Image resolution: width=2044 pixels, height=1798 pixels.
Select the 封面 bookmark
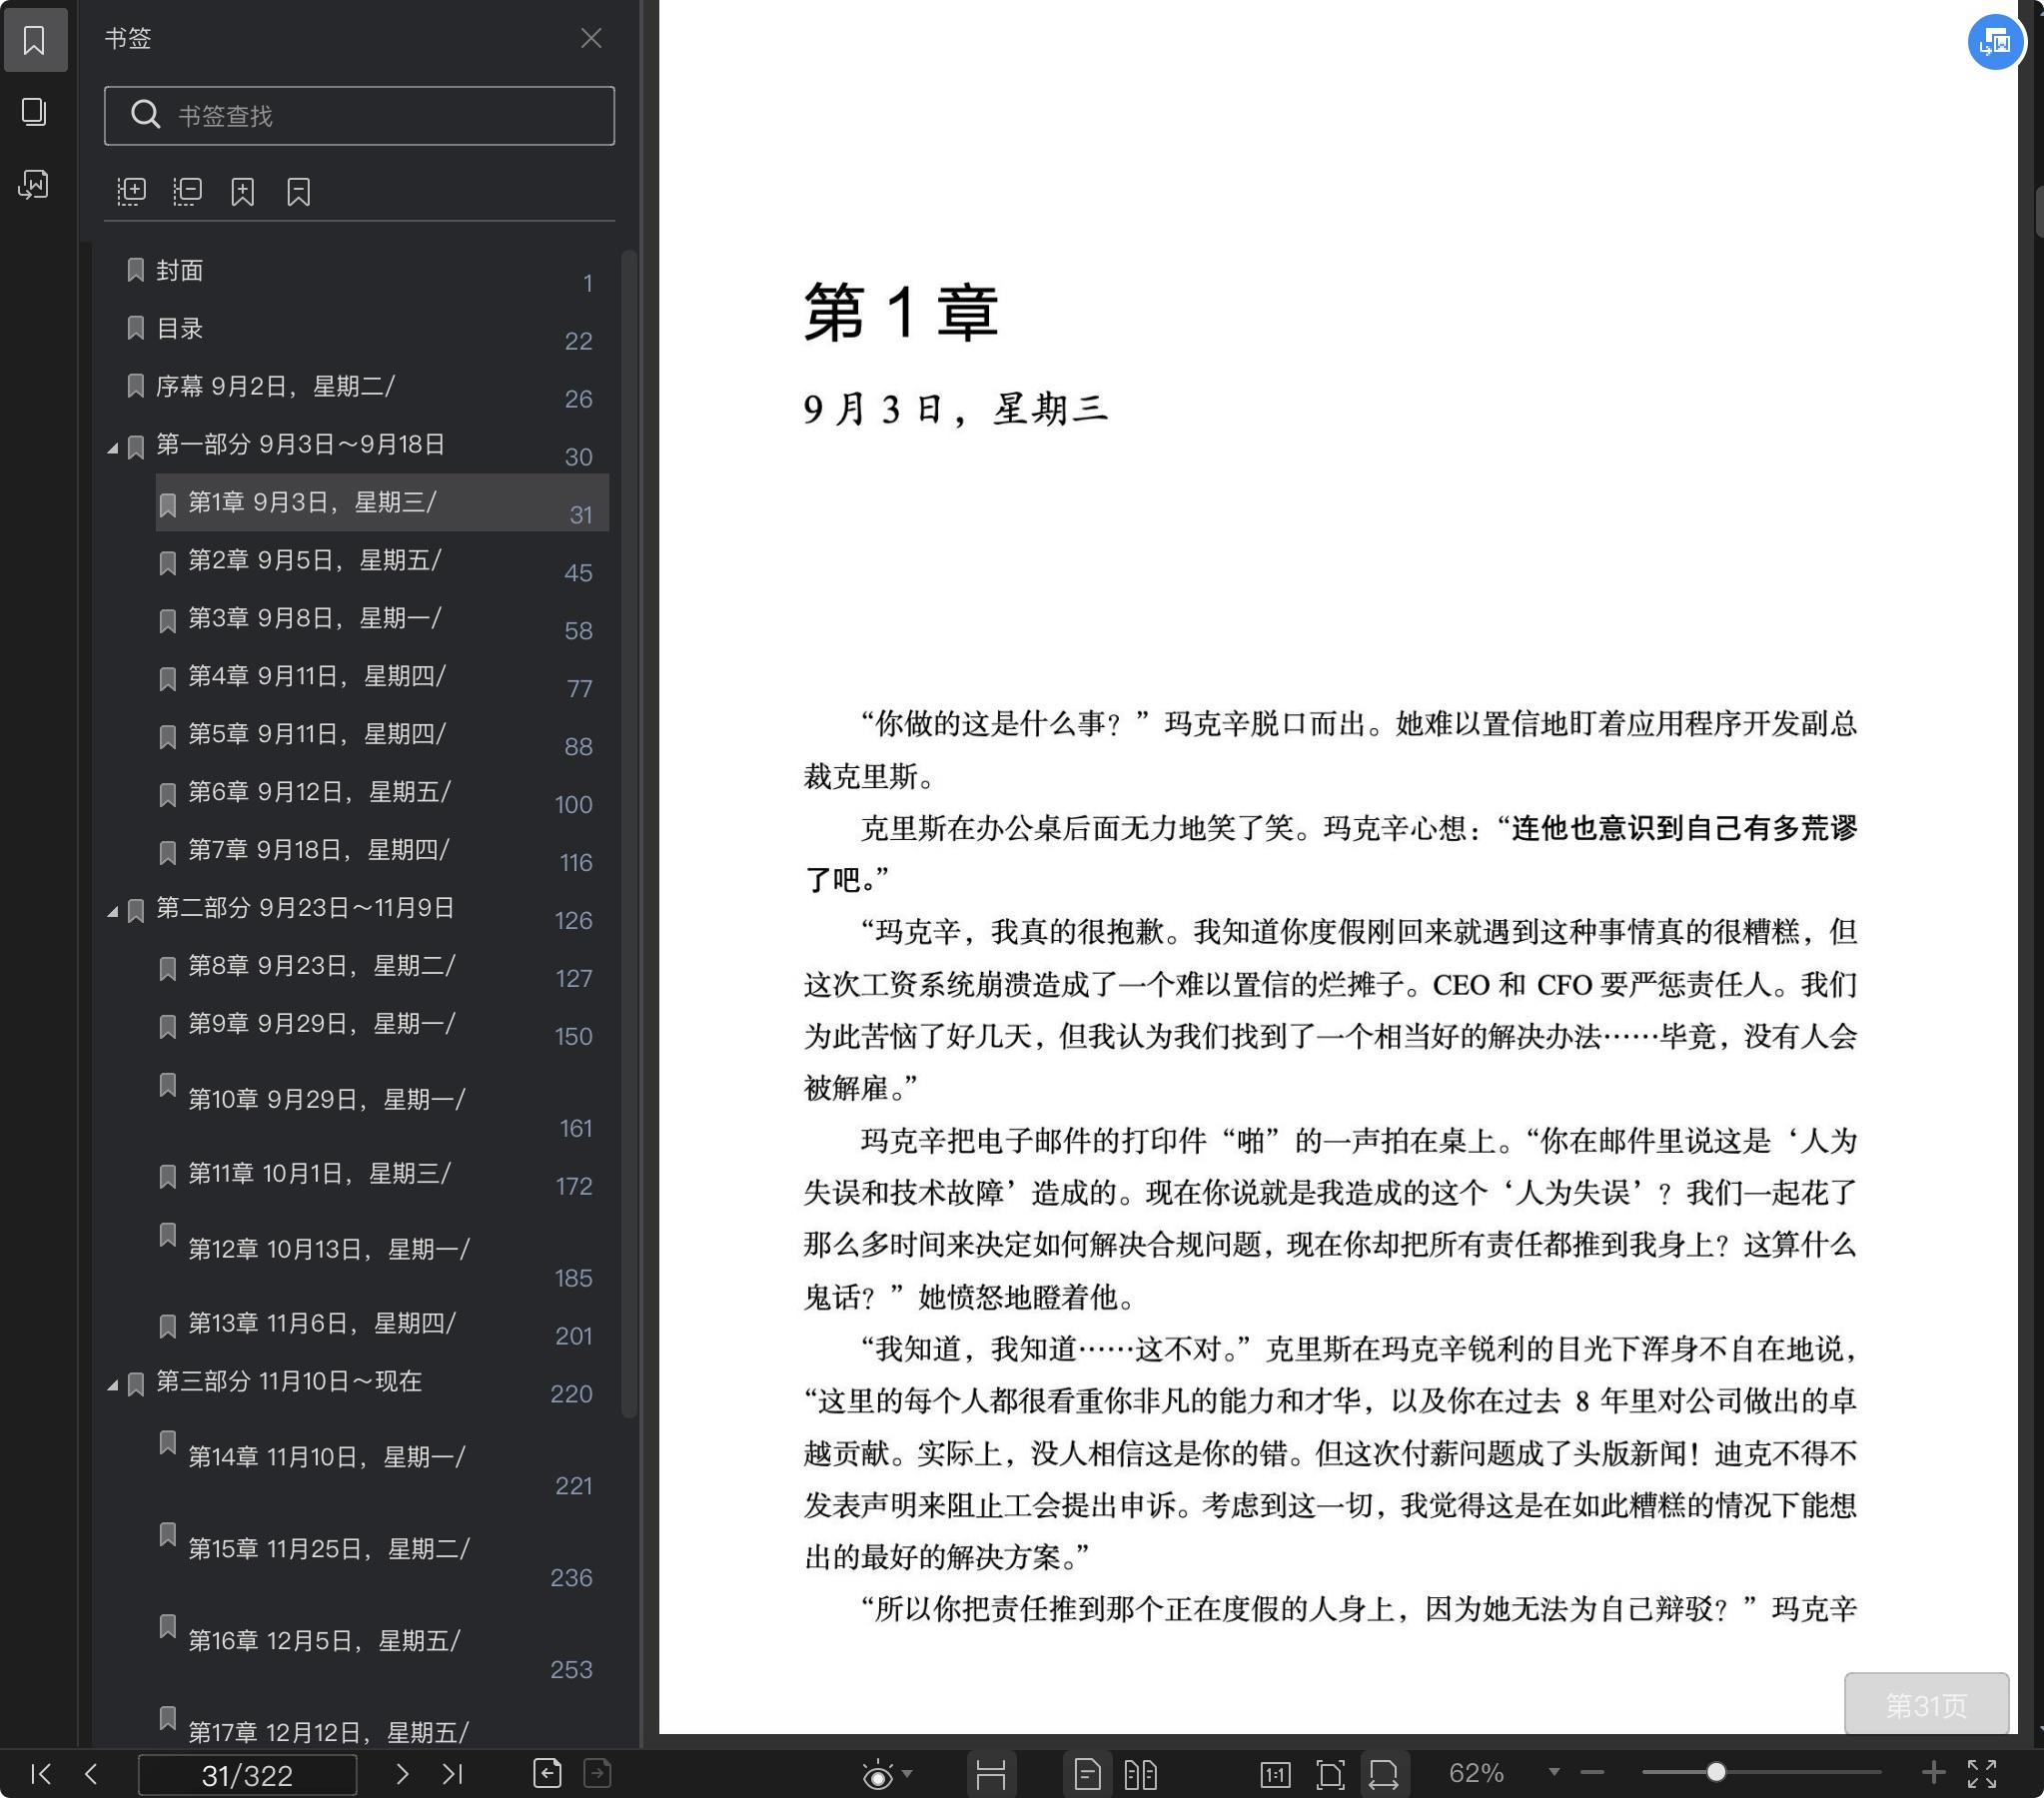(179, 270)
